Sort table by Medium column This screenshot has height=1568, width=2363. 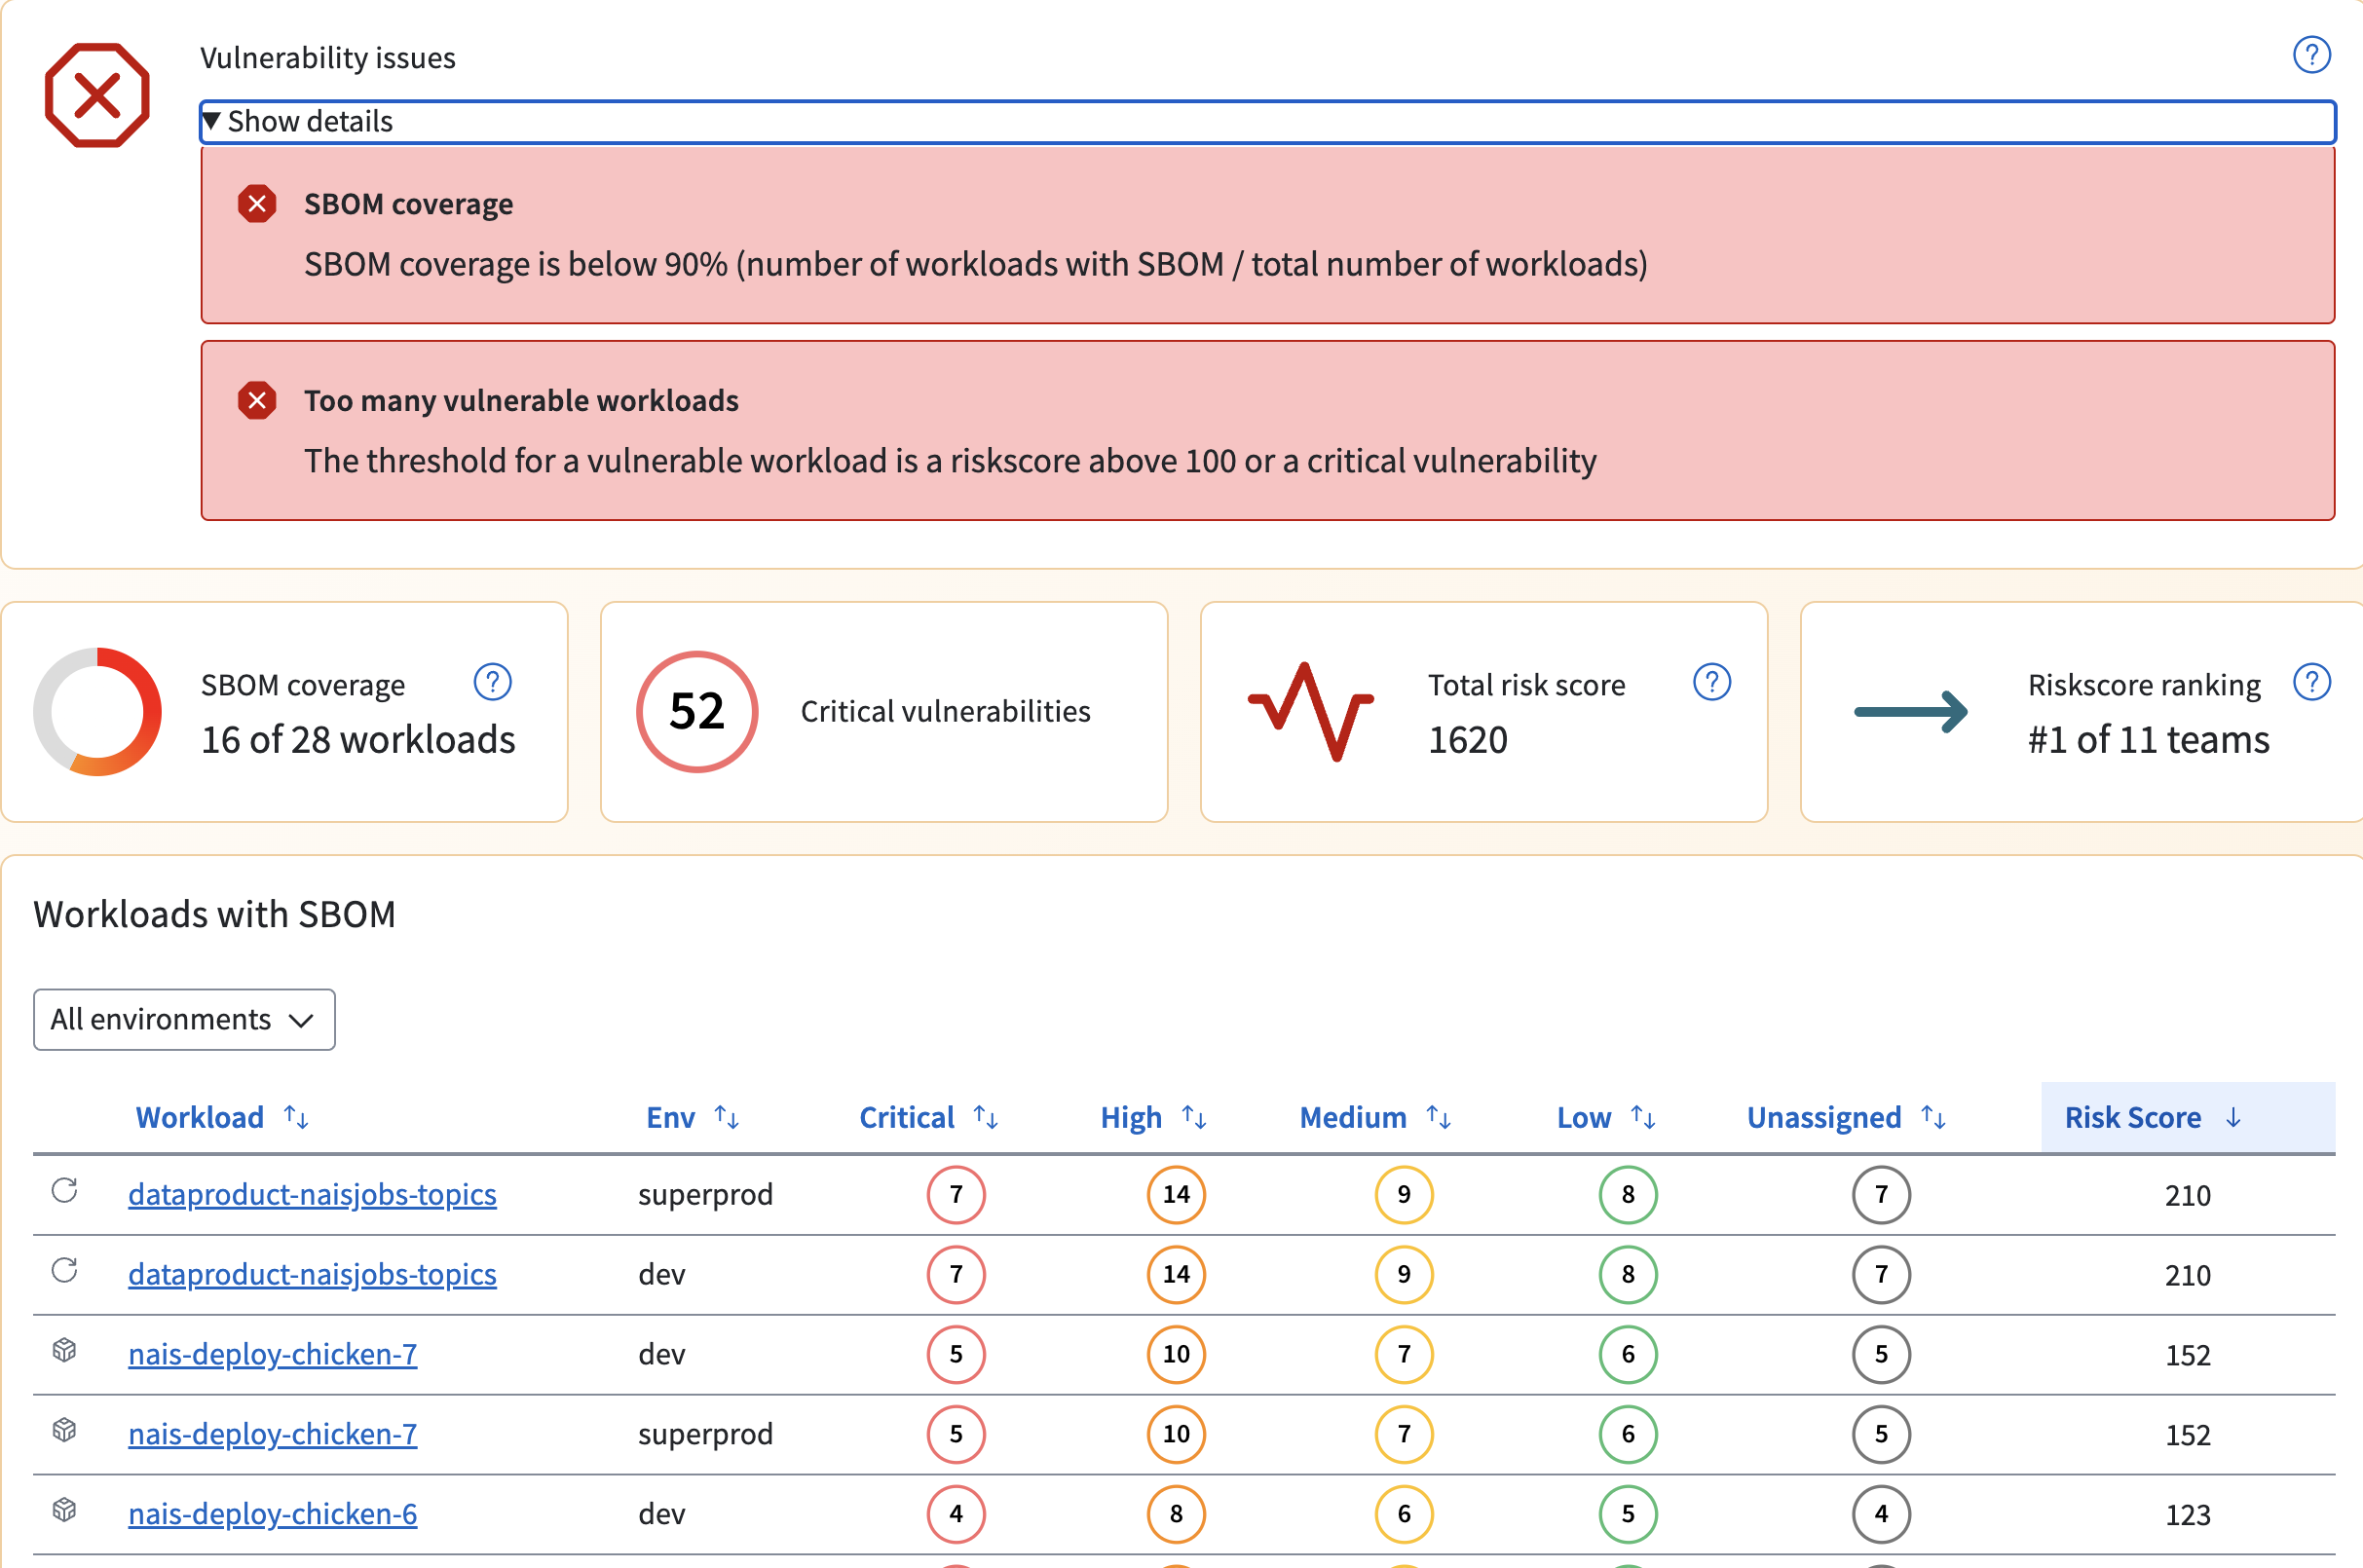point(1375,1117)
